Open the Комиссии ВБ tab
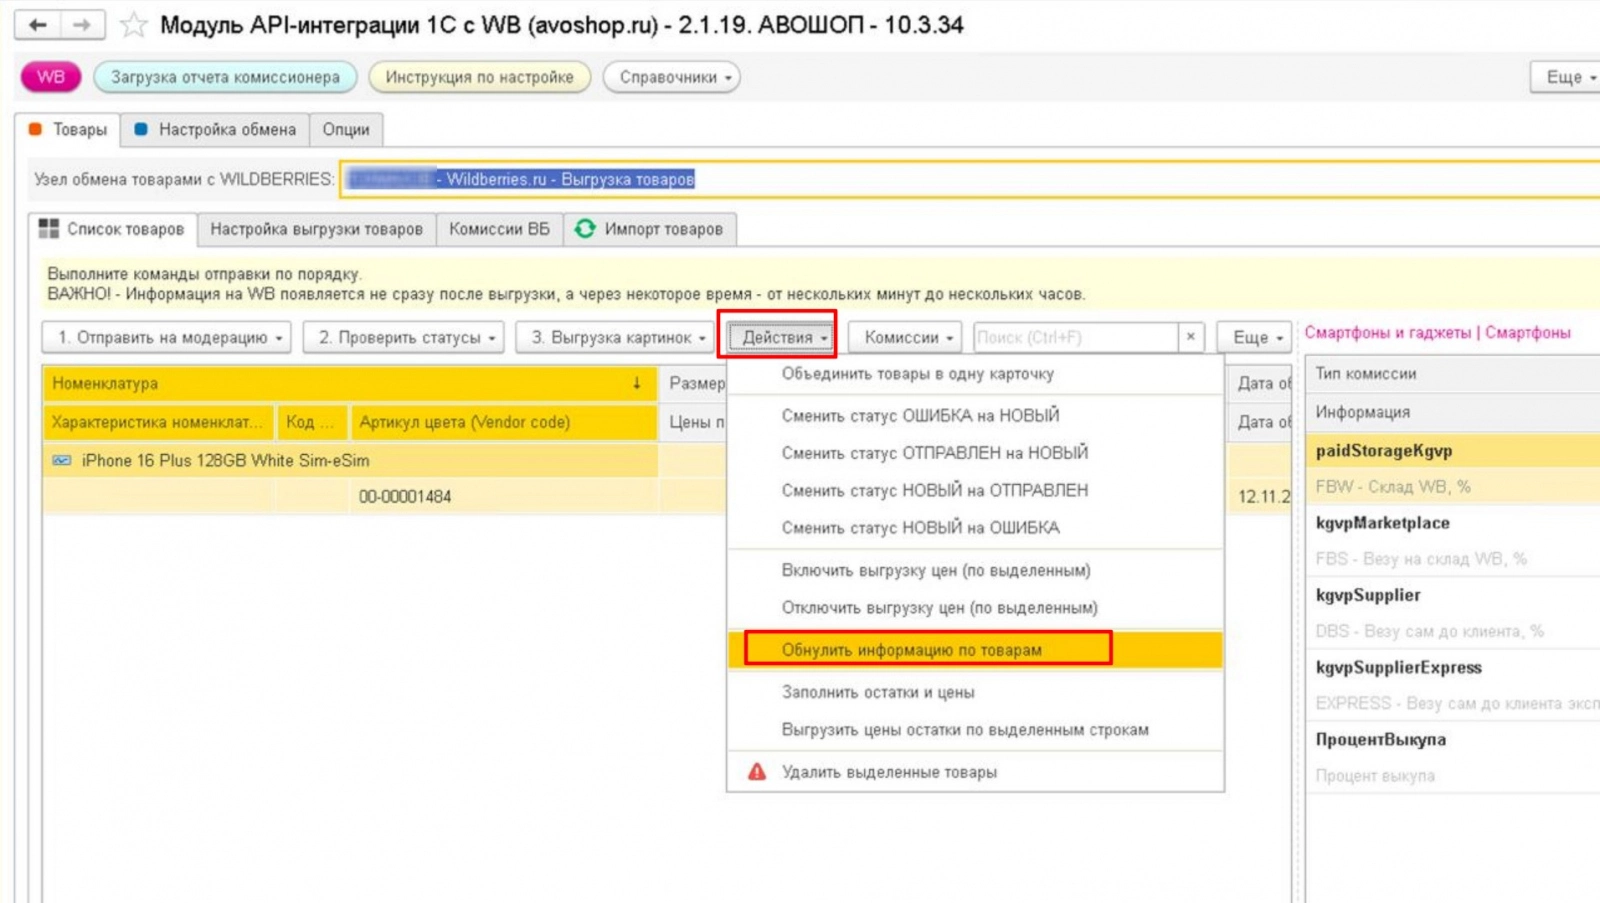Viewport: 1600px width, 903px height. 499,229
